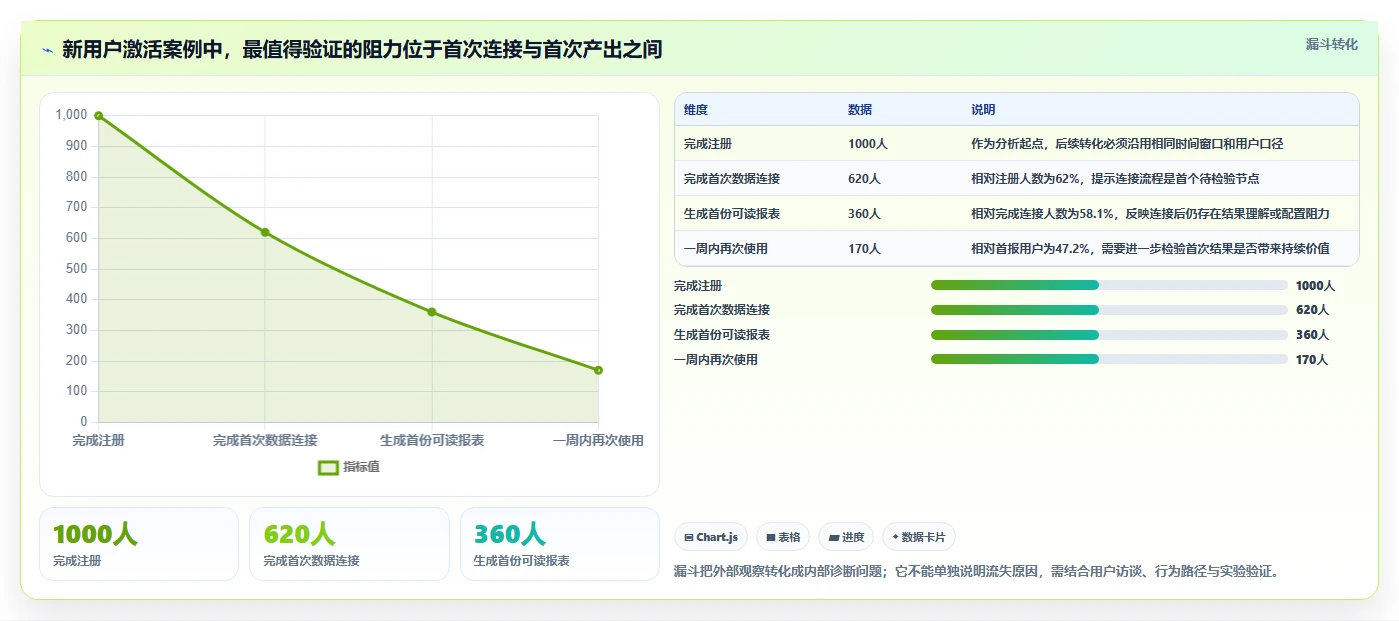Click the progress bar for 完成注册
The image size is (1399, 621).
pyautogui.click(x=1109, y=286)
